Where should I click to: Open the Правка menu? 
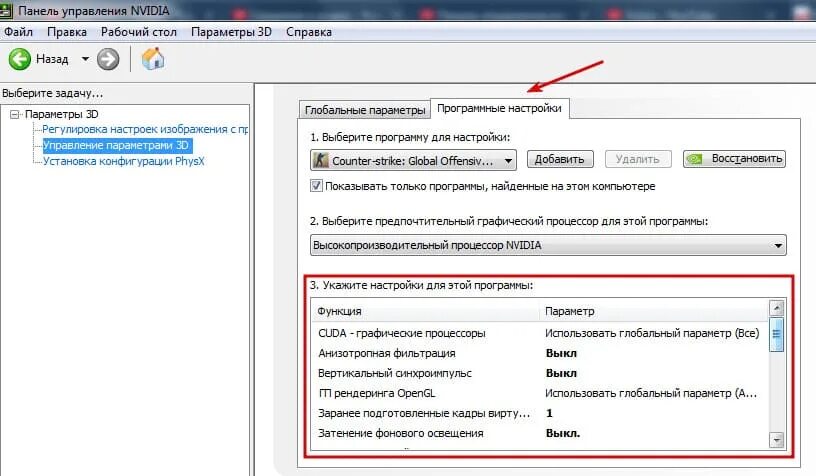[67, 32]
